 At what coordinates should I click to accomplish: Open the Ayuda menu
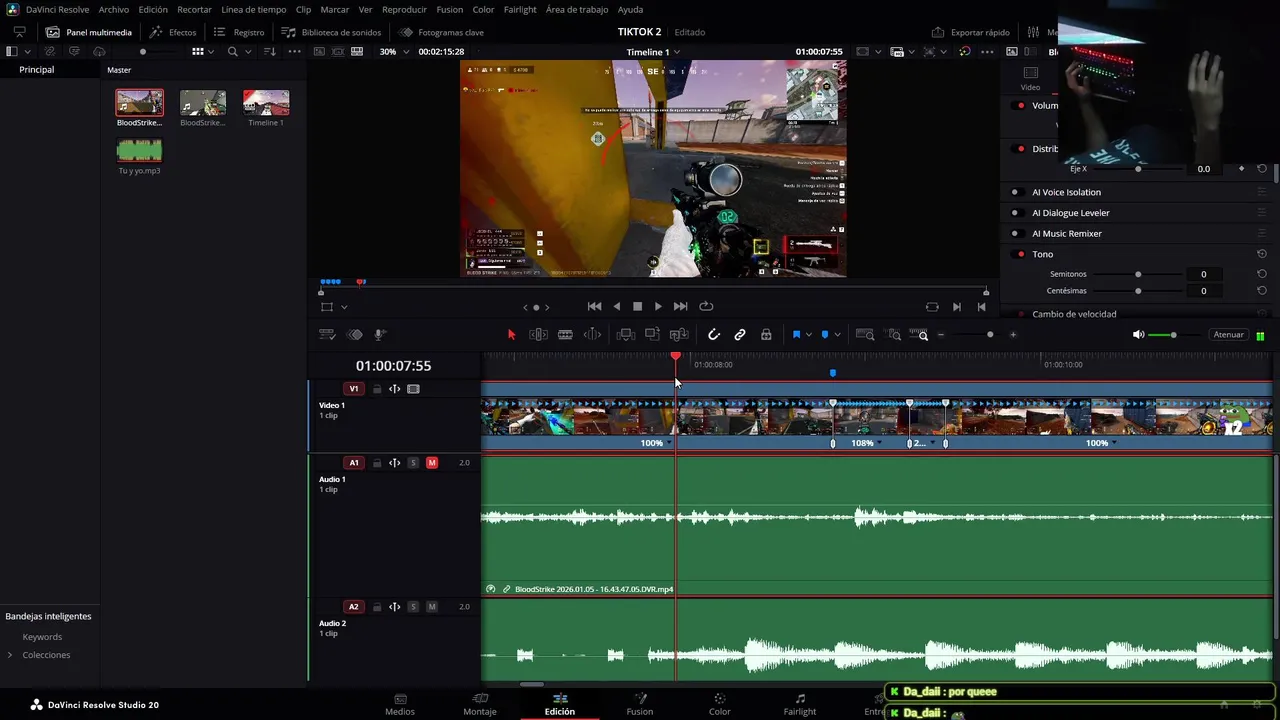point(630,9)
